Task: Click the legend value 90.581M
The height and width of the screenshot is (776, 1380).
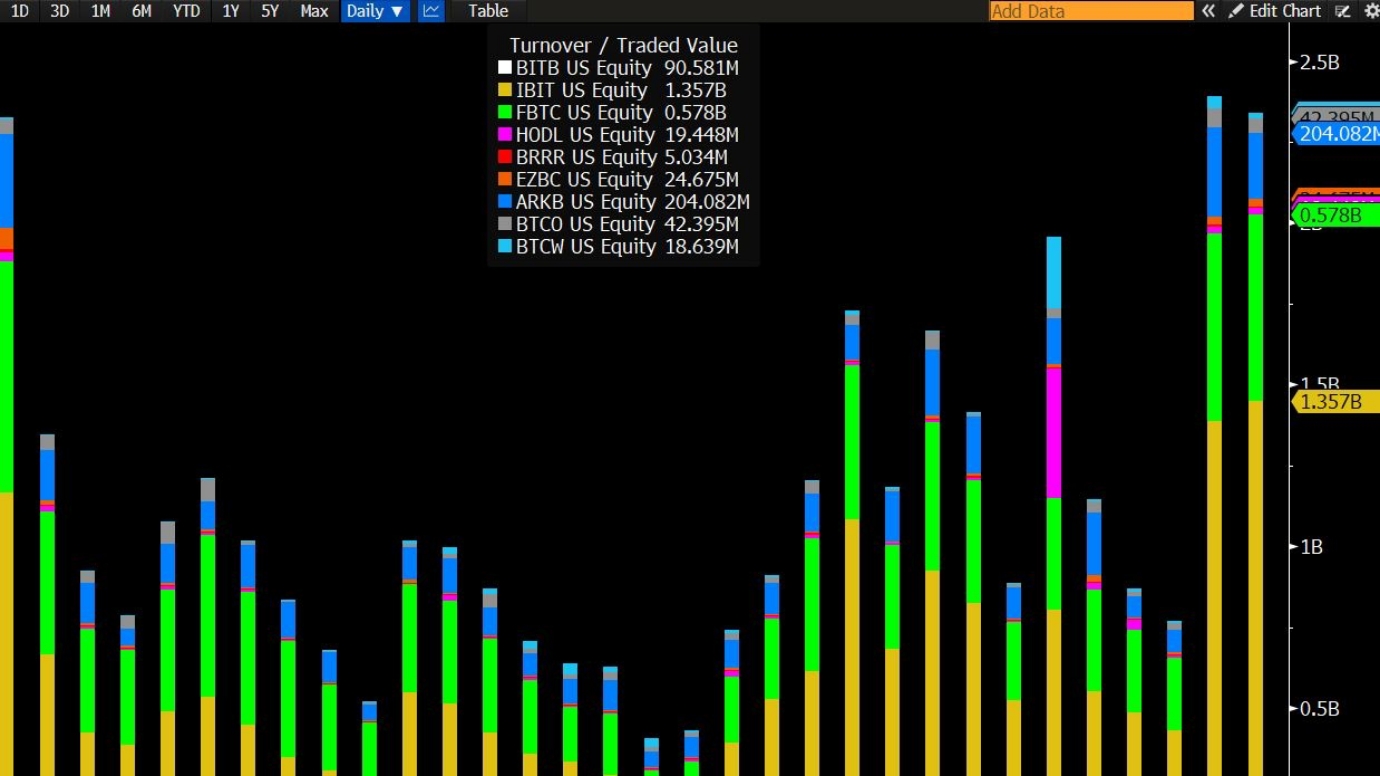Action: (702, 68)
